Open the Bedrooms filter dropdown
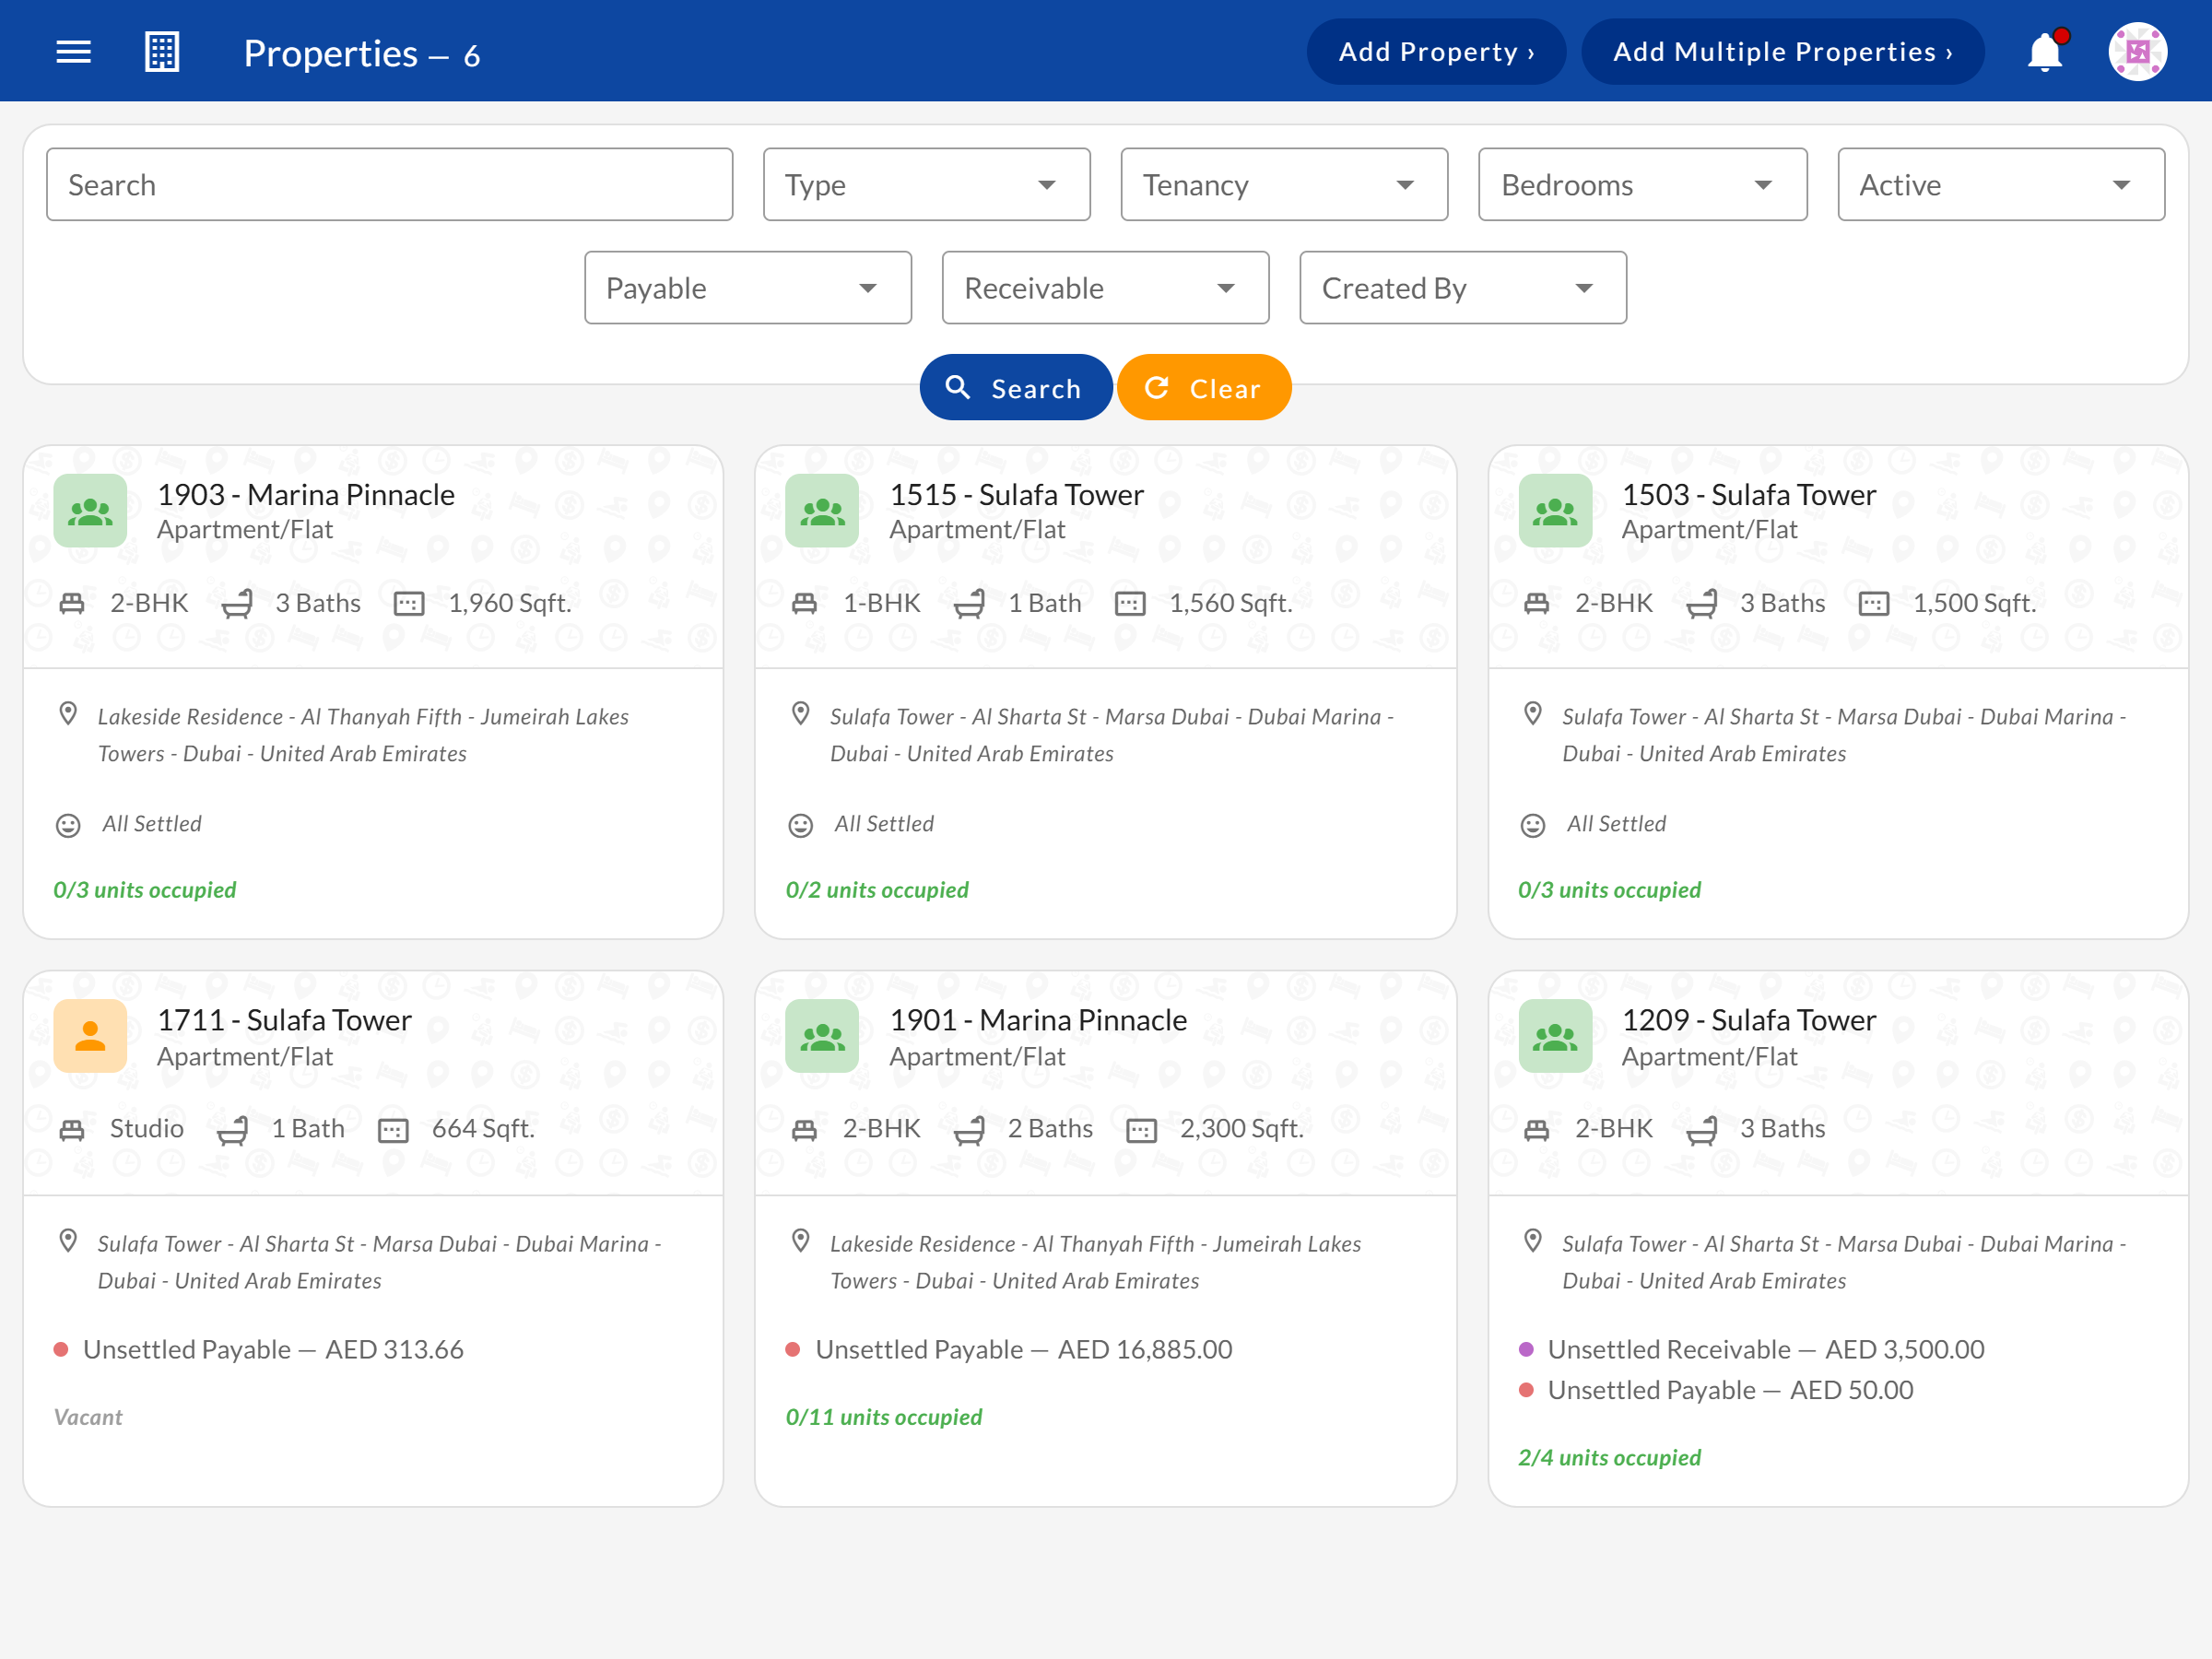This screenshot has height=1659, width=2212. 1642,185
